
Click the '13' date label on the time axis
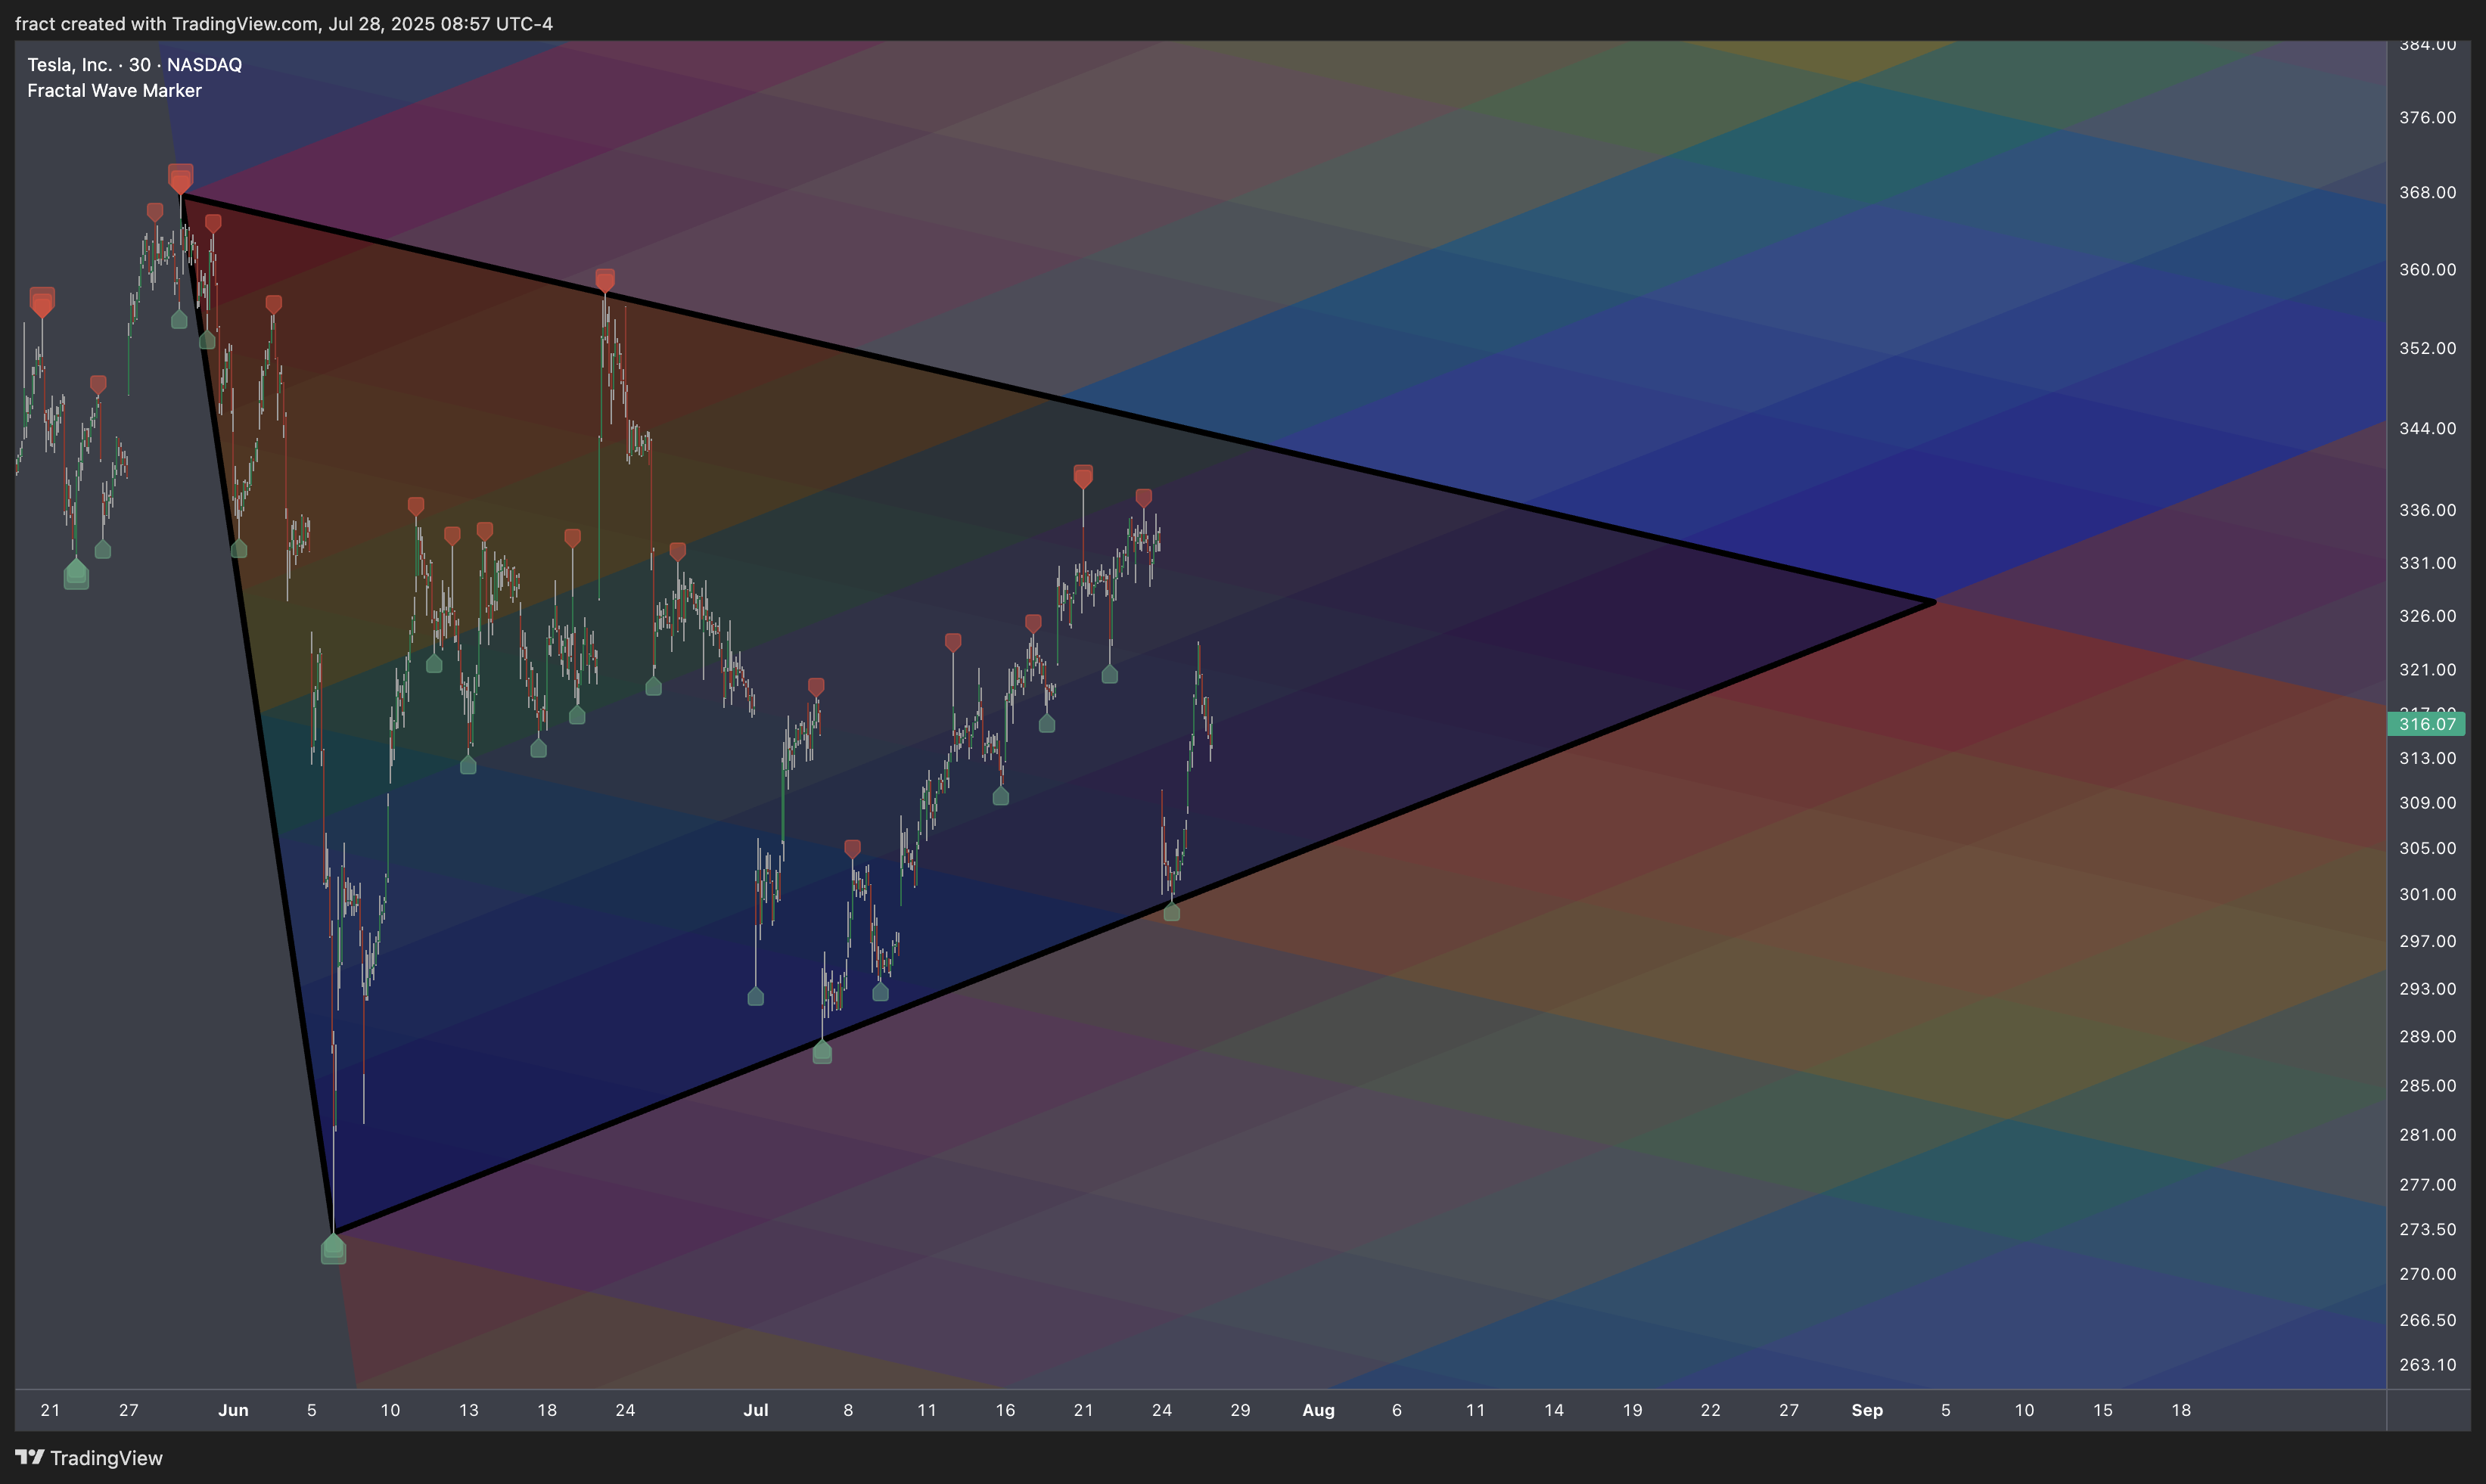pyautogui.click(x=468, y=1410)
